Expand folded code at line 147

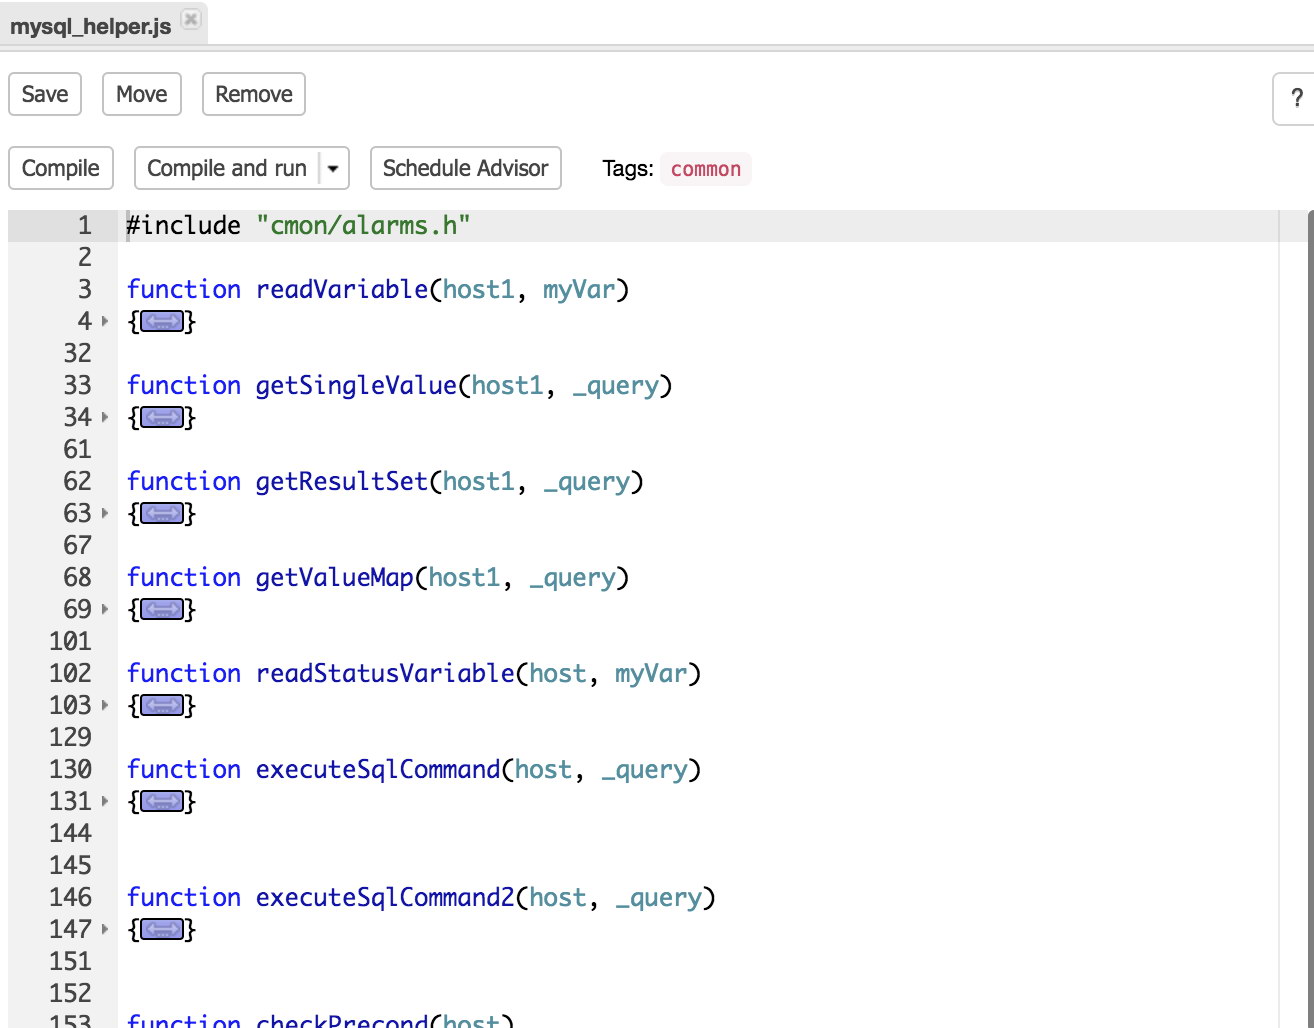click(x=105, y=929)
